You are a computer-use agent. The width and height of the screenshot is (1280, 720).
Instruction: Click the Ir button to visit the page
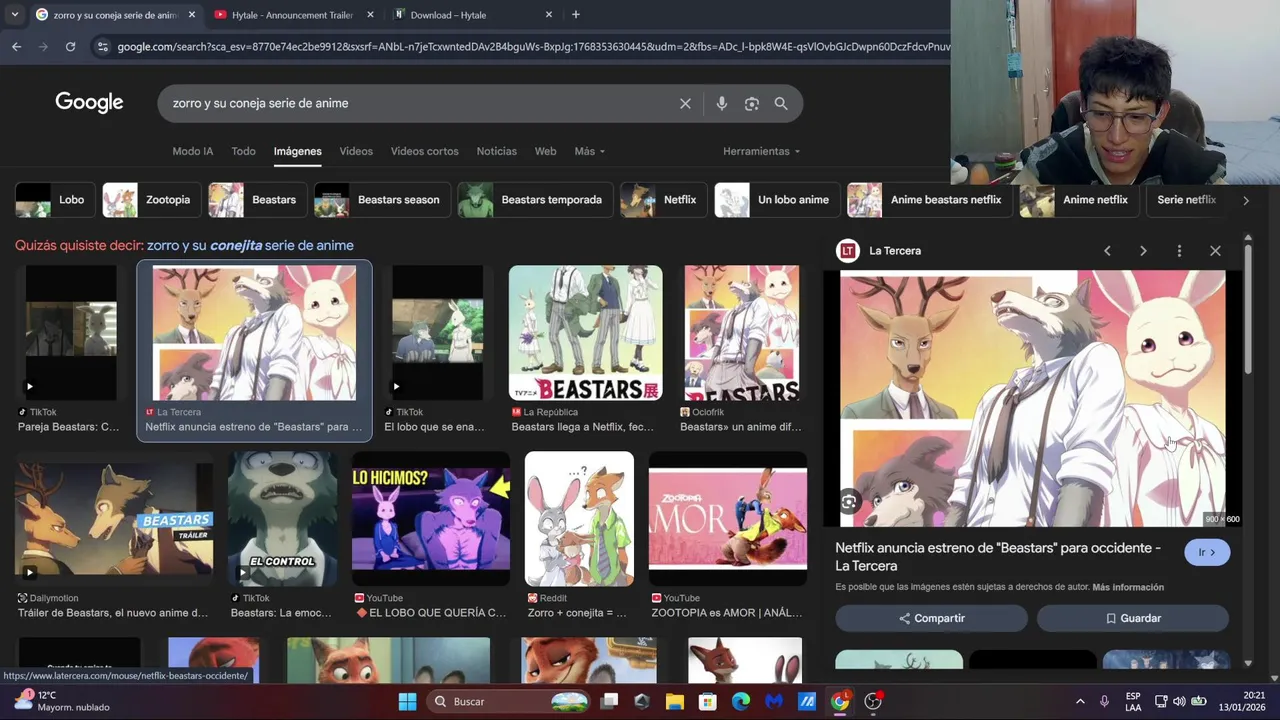pyautogui.click(x=1207, y=552)
